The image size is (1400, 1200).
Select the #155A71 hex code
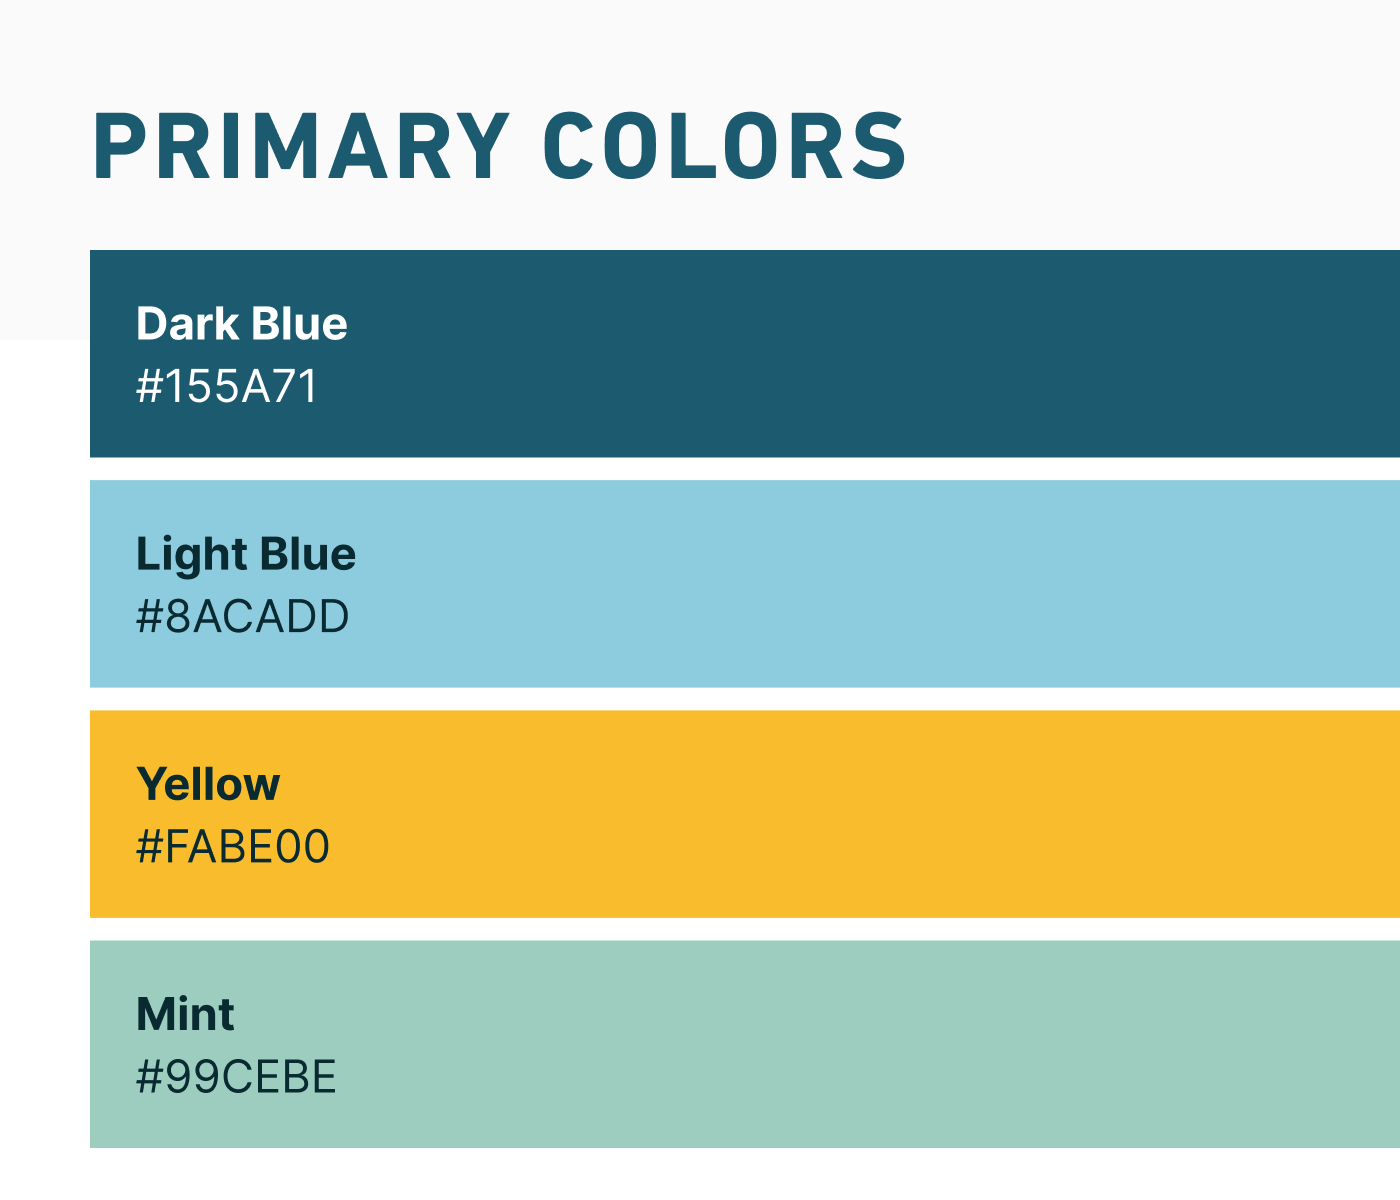(227, 387)
